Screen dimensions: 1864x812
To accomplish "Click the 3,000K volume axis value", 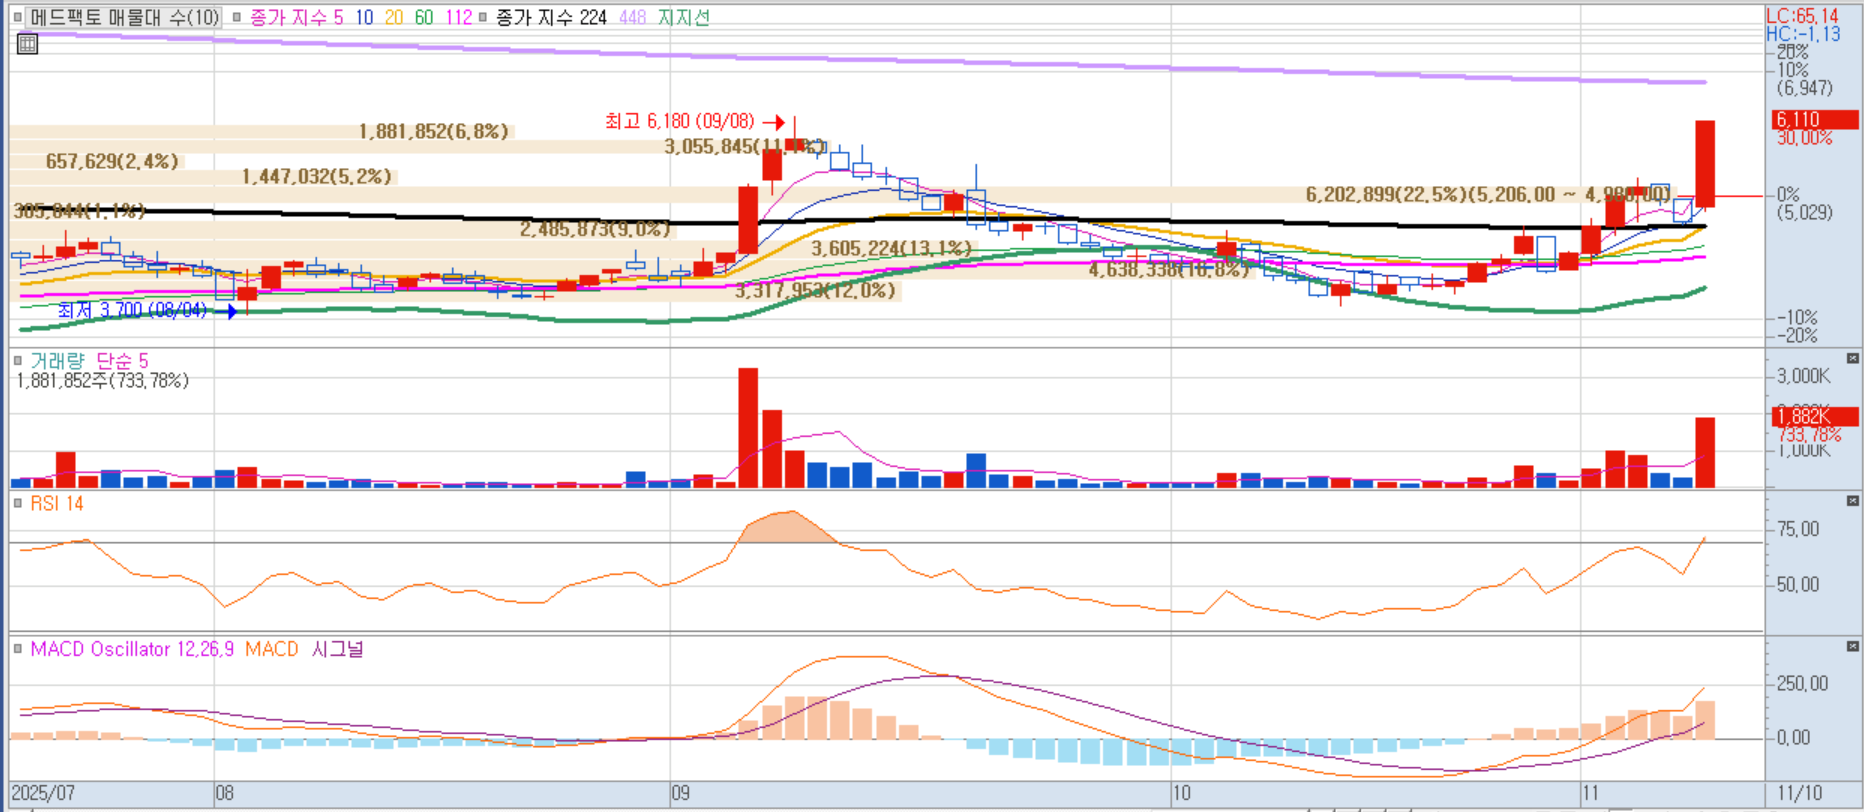I will coord(1803,376).
